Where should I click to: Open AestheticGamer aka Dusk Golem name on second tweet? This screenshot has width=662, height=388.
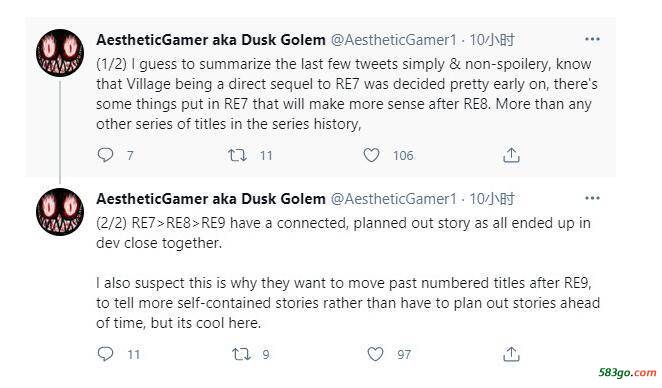pos(211,198)
